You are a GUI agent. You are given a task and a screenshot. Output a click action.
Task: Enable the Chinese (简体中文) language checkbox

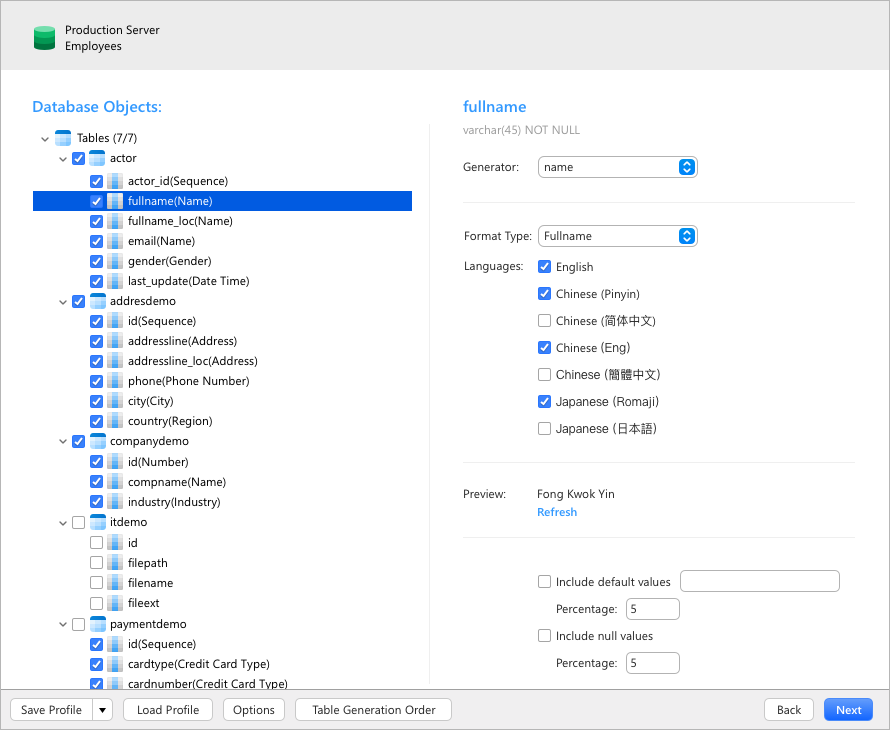(x=544, y=321)
